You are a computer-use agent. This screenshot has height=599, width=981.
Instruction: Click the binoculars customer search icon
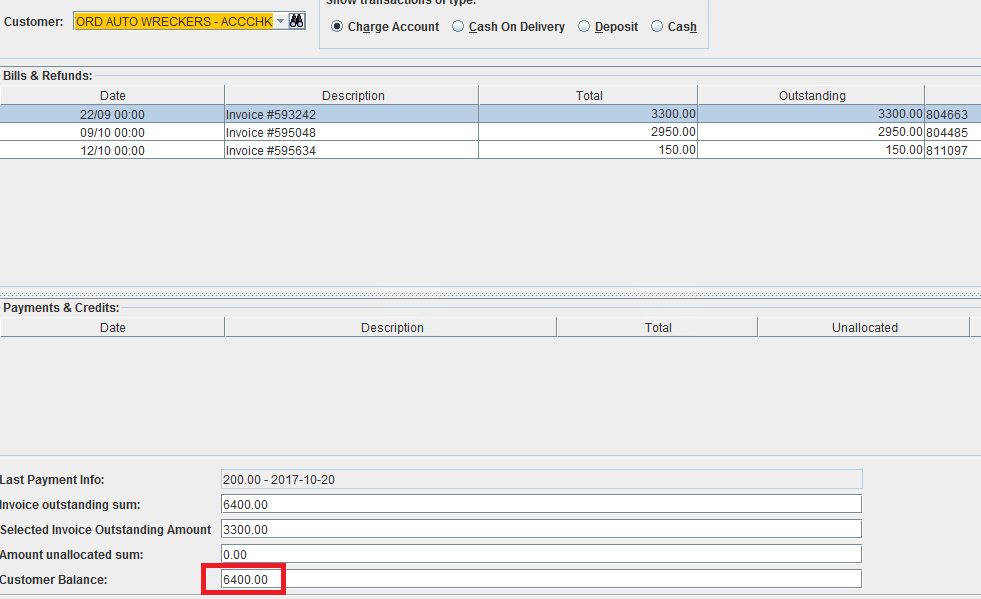pyautogui.click(x=297, y=21)
